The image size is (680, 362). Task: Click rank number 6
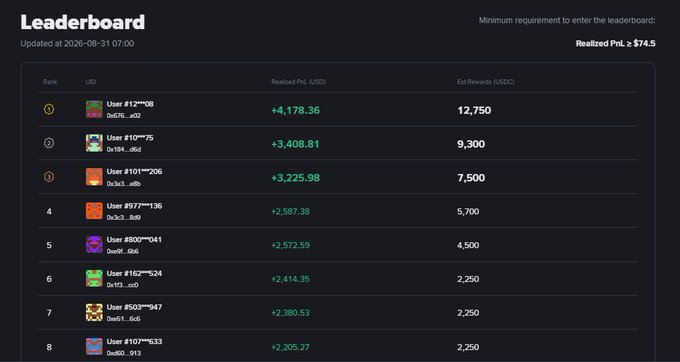tap(49, 279)
